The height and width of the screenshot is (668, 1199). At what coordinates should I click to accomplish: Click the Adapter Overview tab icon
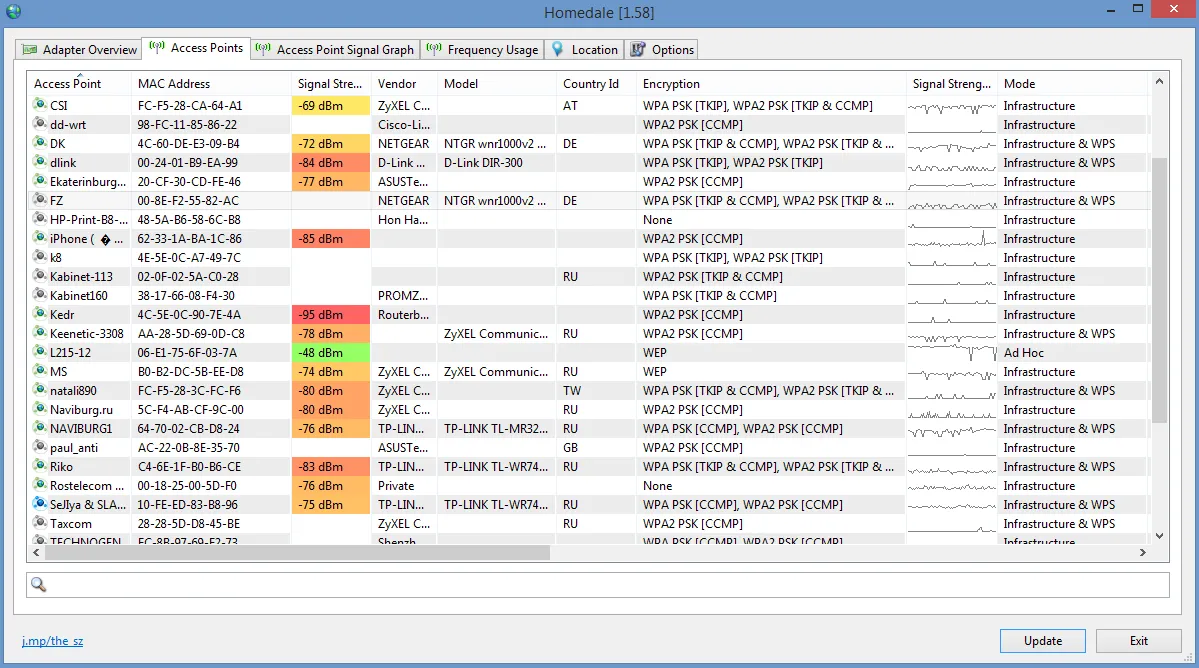tap(30, 50)
